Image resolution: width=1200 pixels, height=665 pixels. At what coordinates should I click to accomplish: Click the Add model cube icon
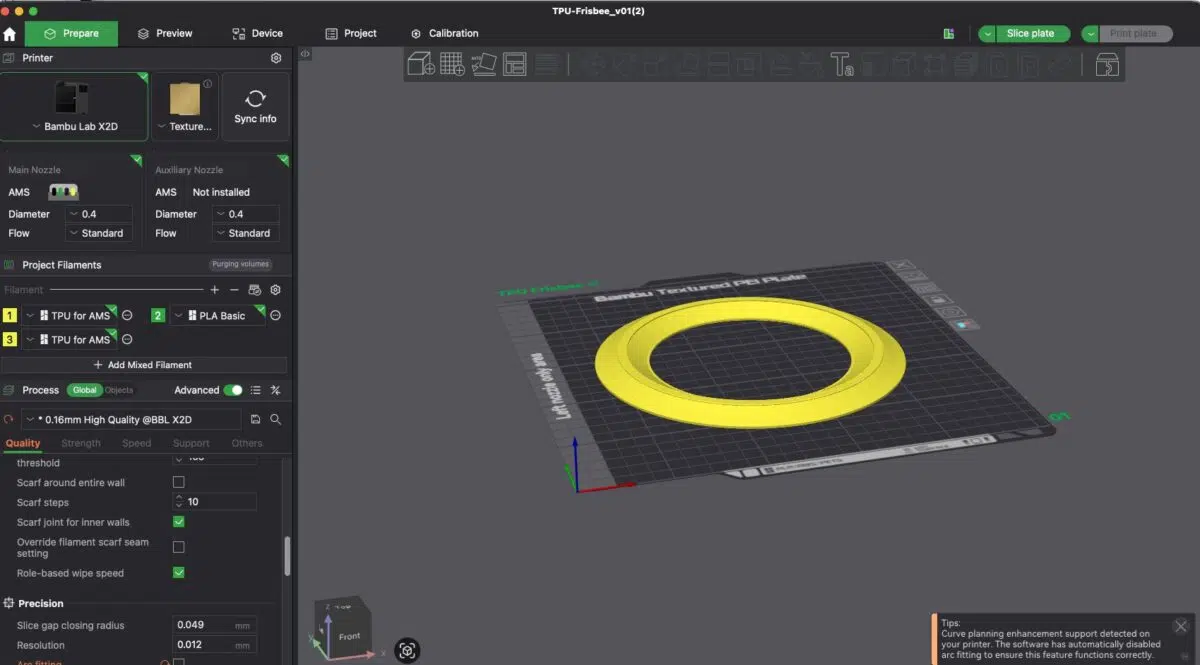point(421,65)
